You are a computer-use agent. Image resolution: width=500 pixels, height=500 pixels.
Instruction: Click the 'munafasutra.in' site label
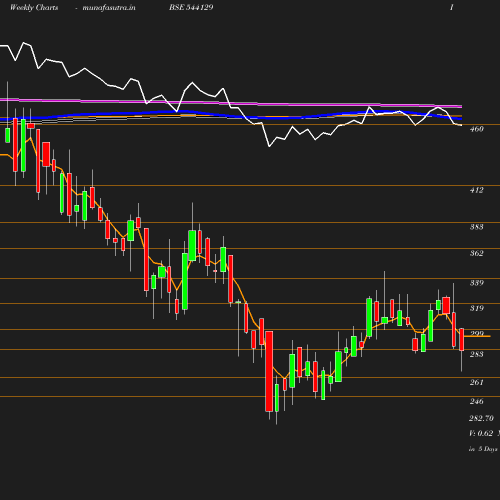(109, 8)
